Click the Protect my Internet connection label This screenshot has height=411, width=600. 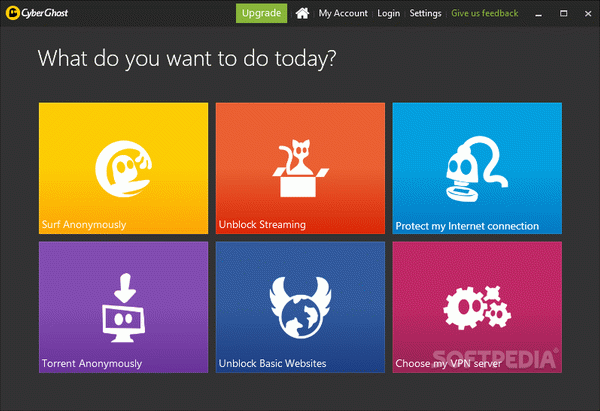pyautogui.click(x=467, y=226)
